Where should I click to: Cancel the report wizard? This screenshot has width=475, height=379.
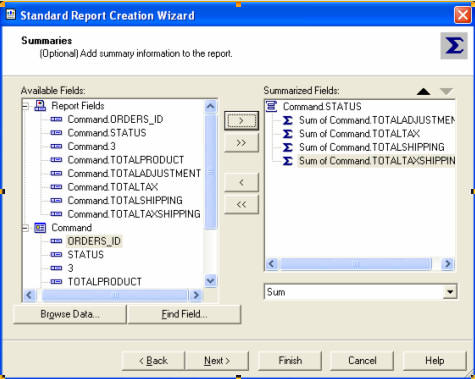point(362,360)
